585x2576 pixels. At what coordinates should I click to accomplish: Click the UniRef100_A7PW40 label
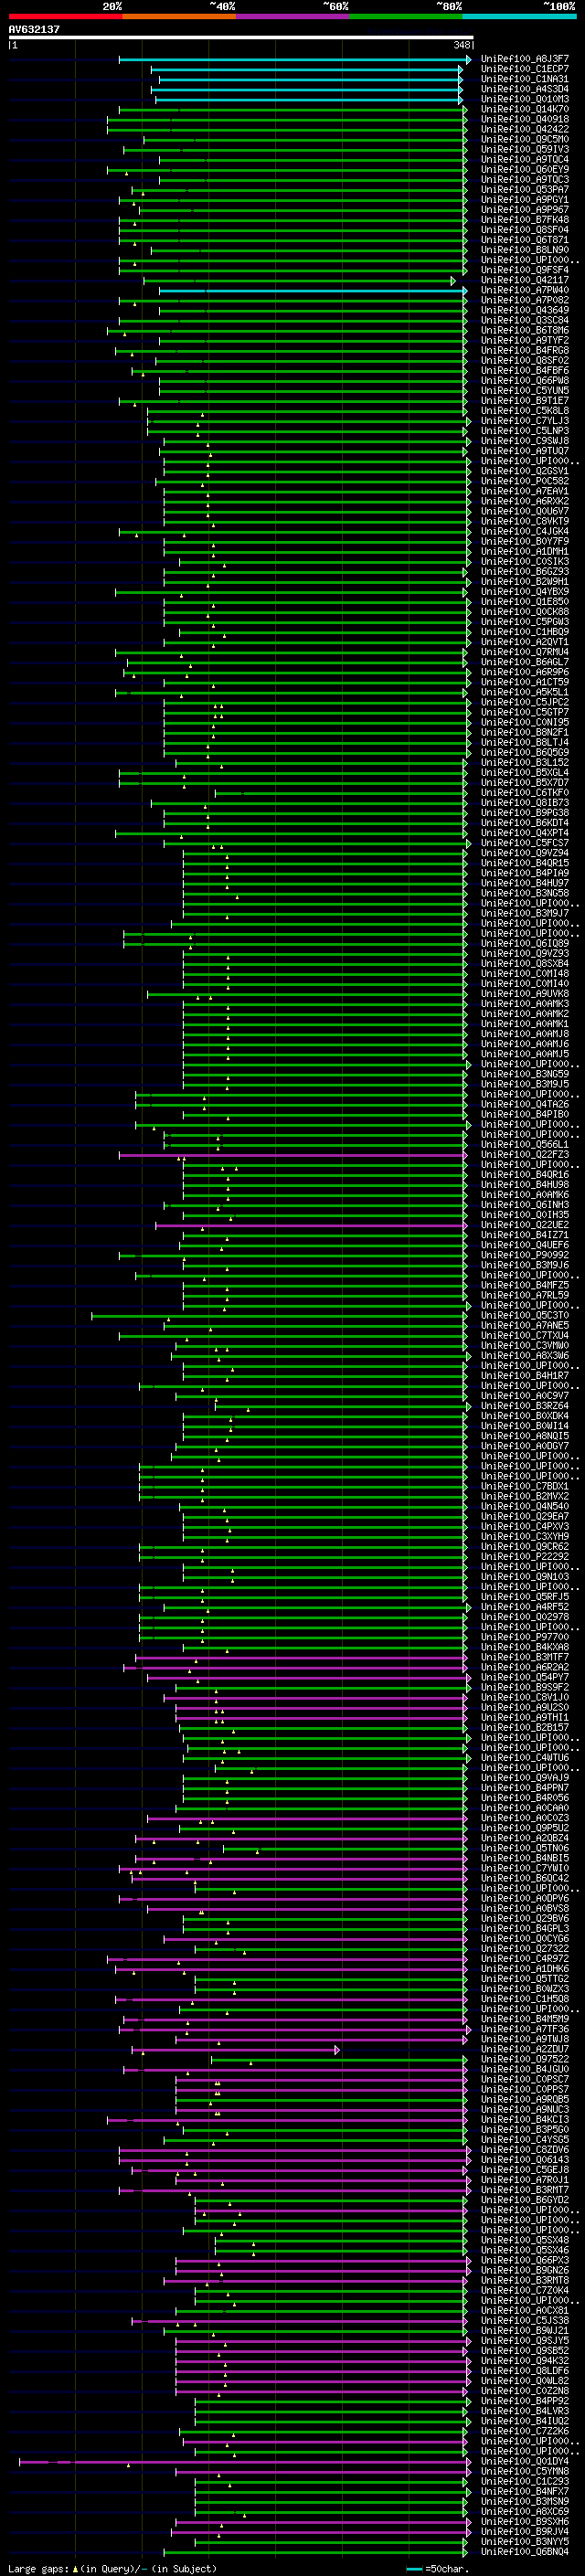[525, 290]
